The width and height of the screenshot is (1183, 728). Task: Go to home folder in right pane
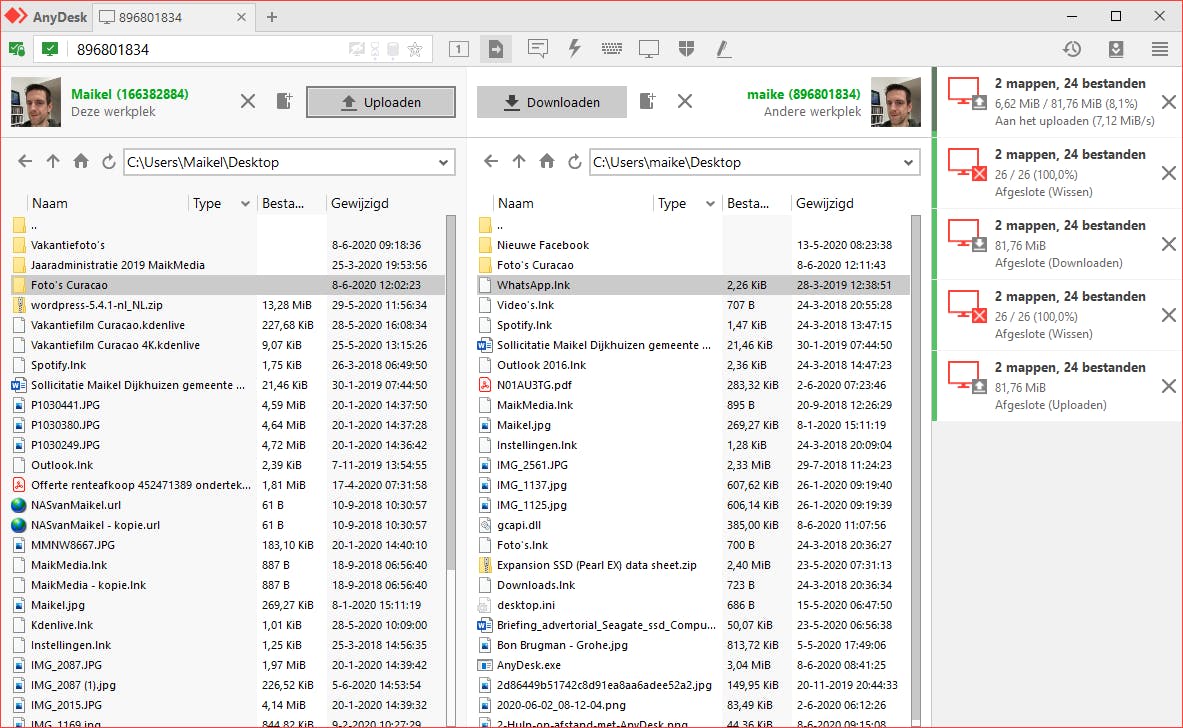(546, 162)
